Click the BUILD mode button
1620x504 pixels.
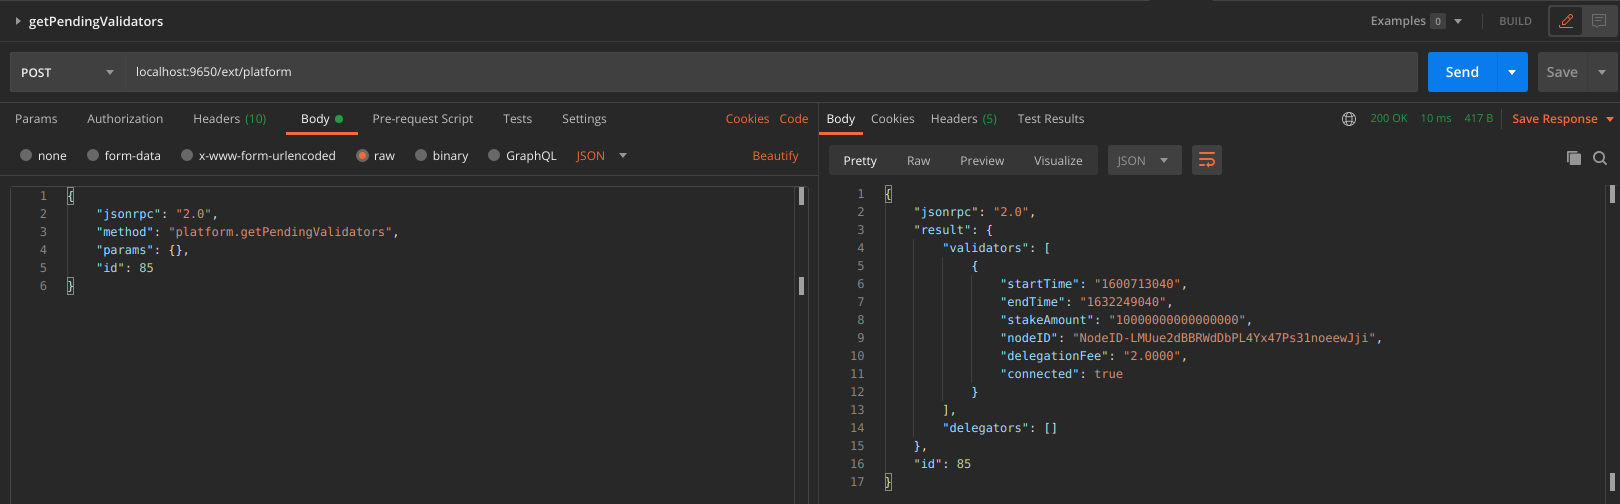coord(1515,21)
